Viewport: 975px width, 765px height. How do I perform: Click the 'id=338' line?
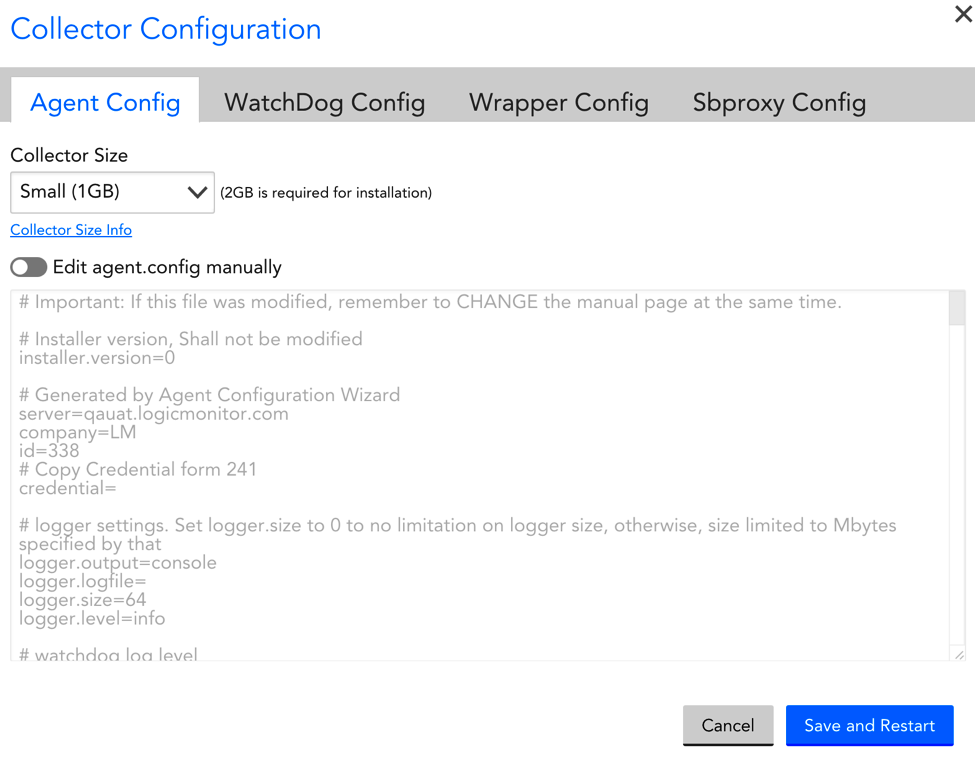tap(49, 450)
